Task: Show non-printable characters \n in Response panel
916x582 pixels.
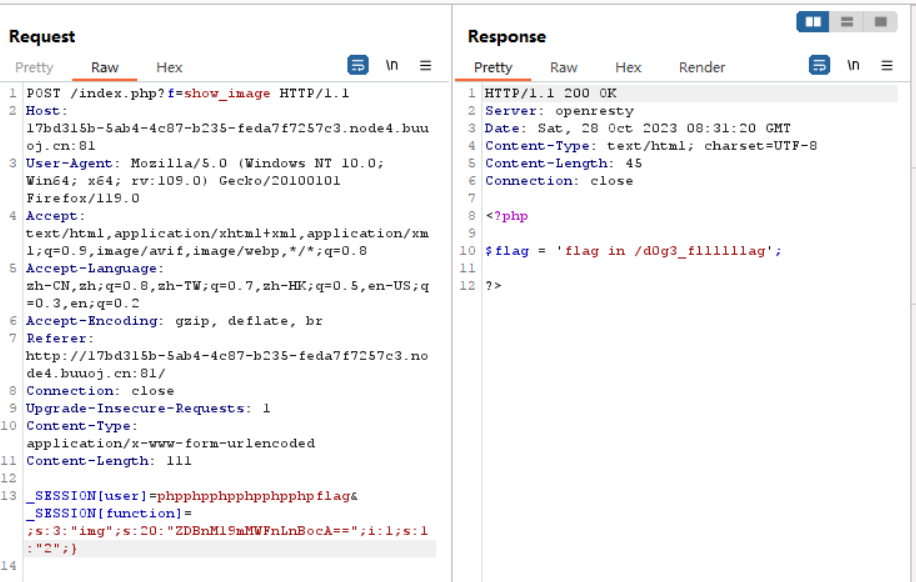Action: click(853, 65)
